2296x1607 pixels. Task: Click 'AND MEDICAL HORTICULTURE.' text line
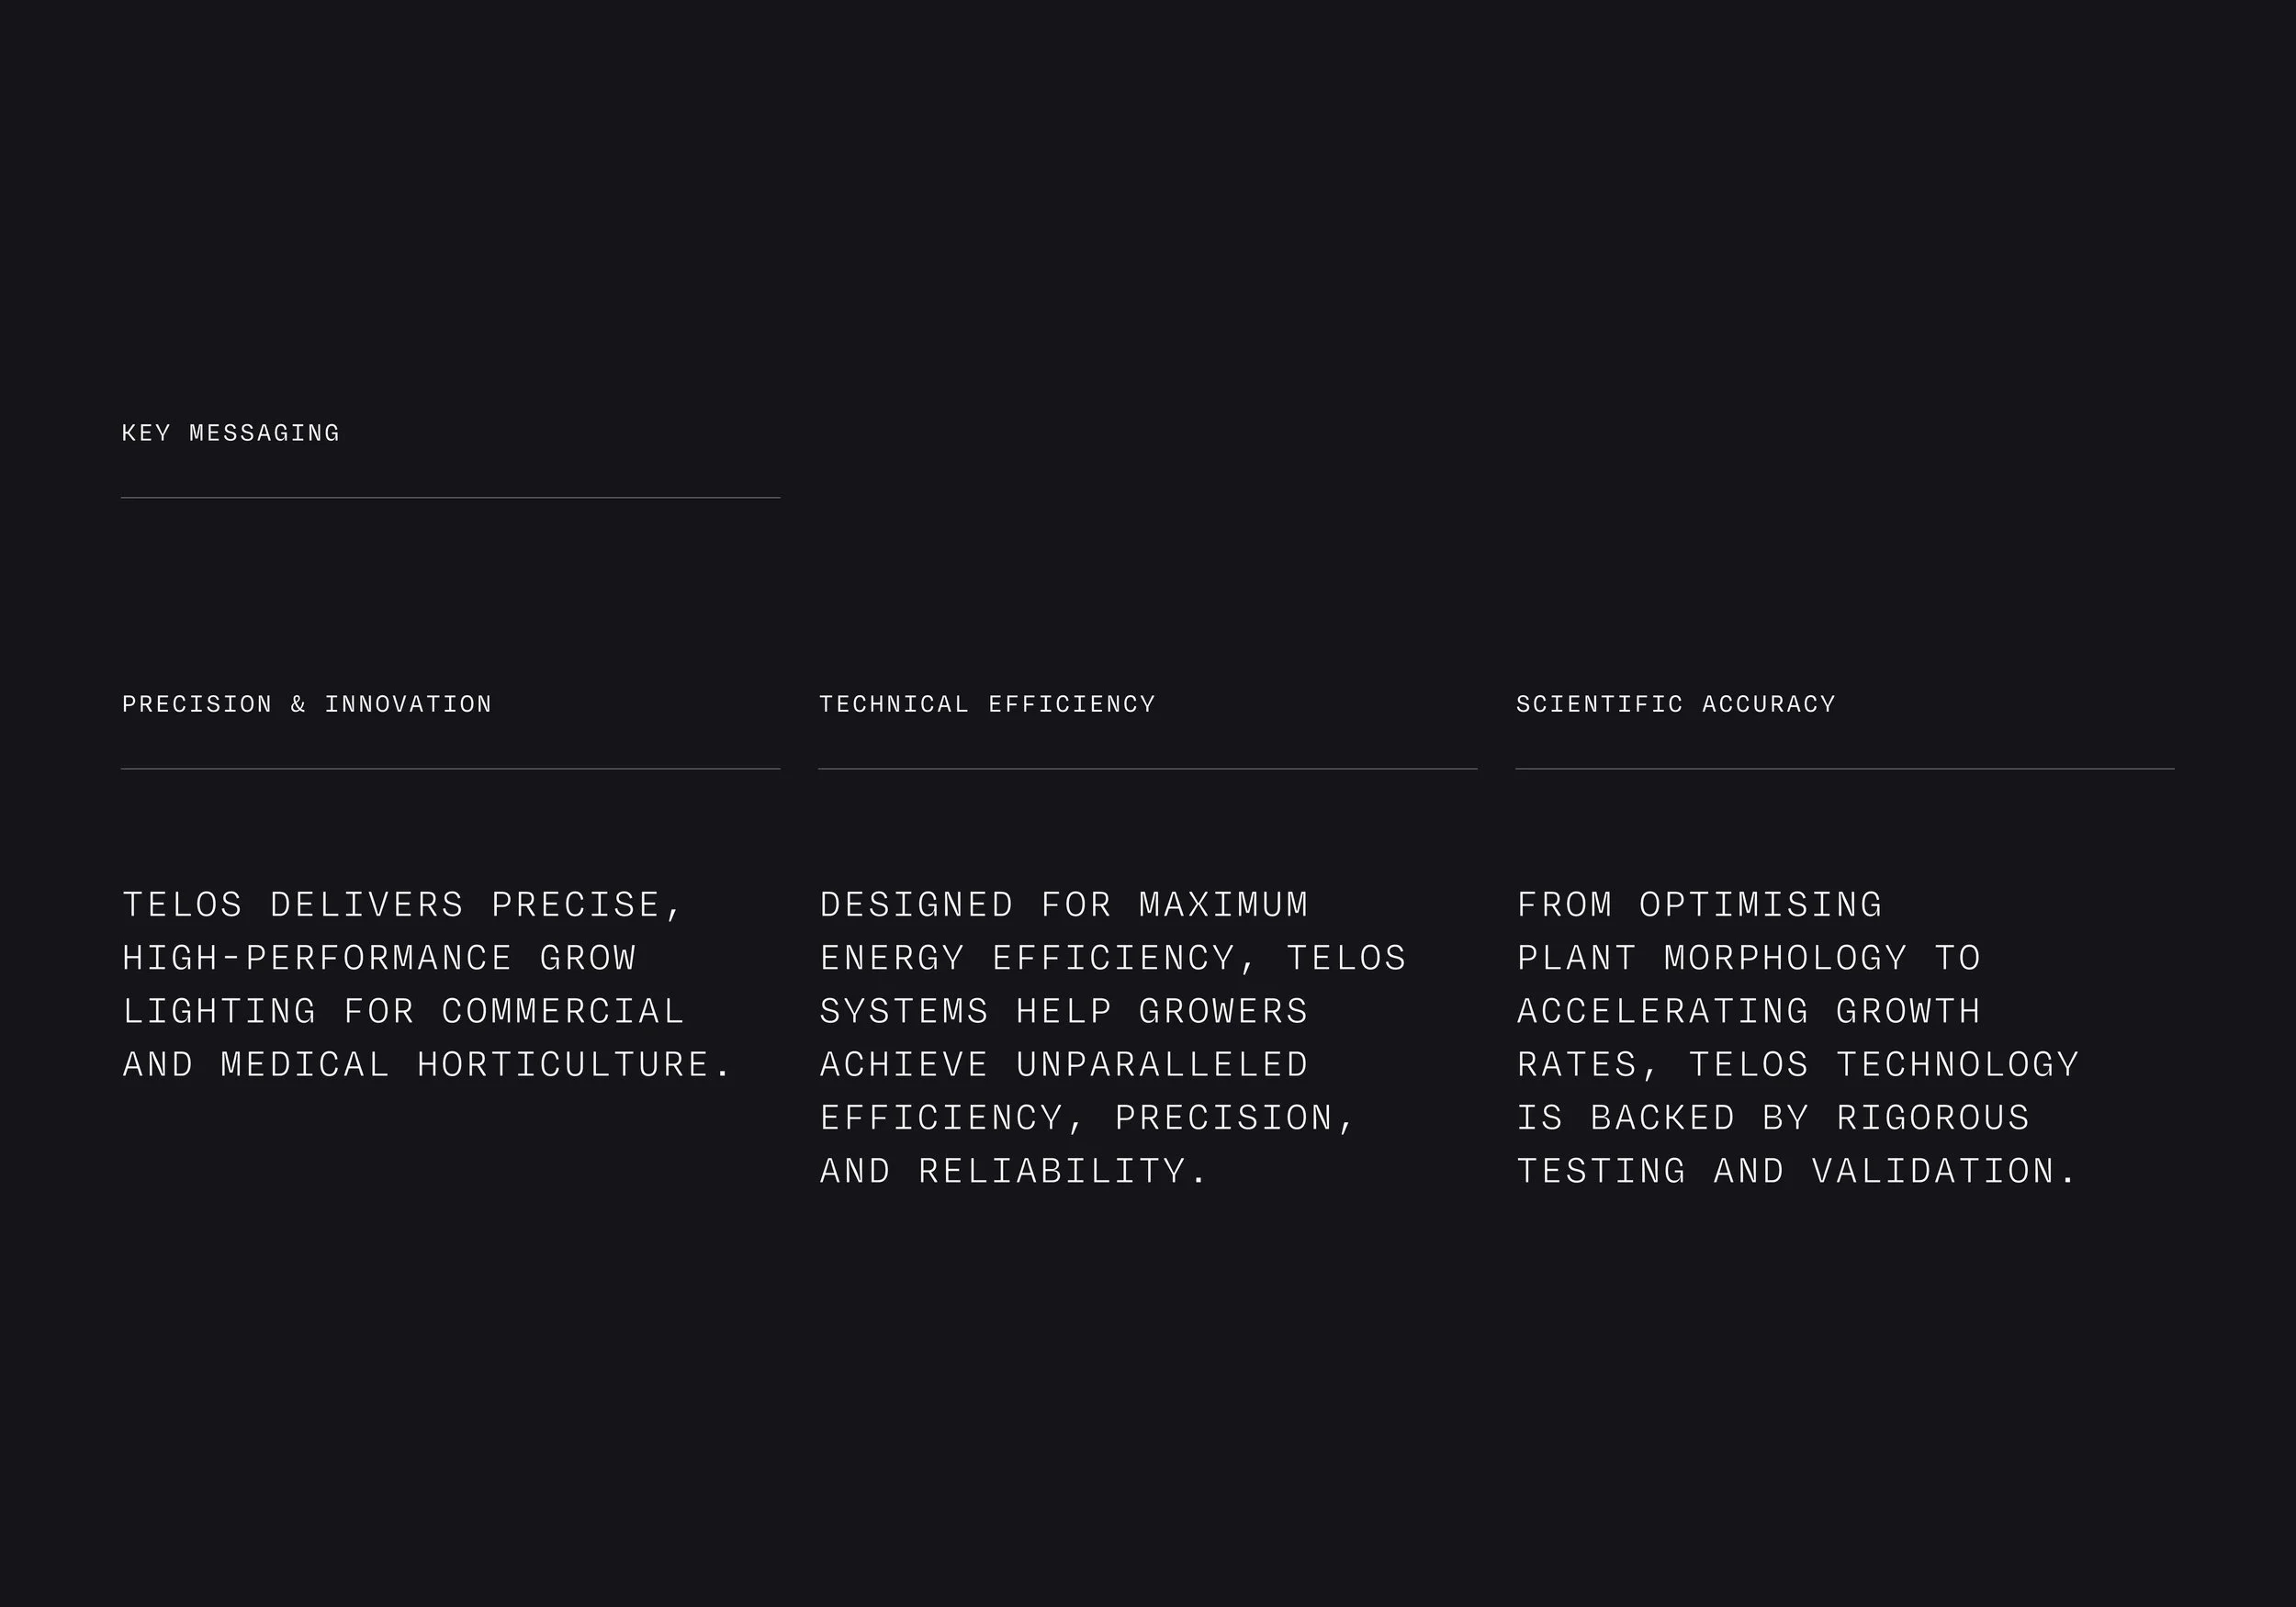coord(427,1064)
